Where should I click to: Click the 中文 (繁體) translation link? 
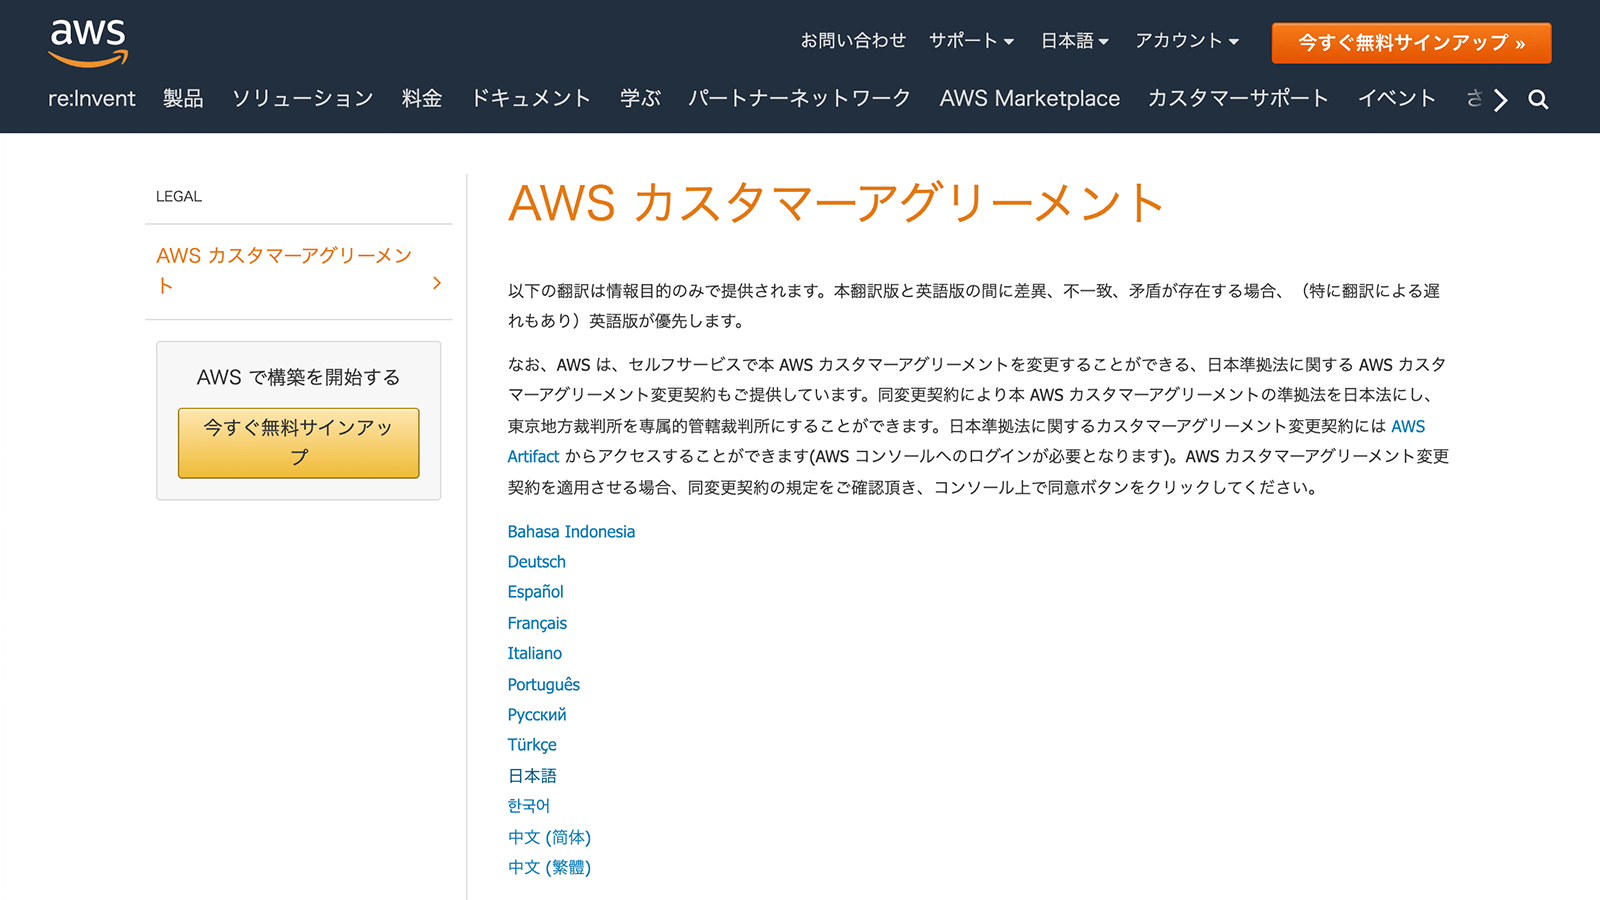point(549,868)
